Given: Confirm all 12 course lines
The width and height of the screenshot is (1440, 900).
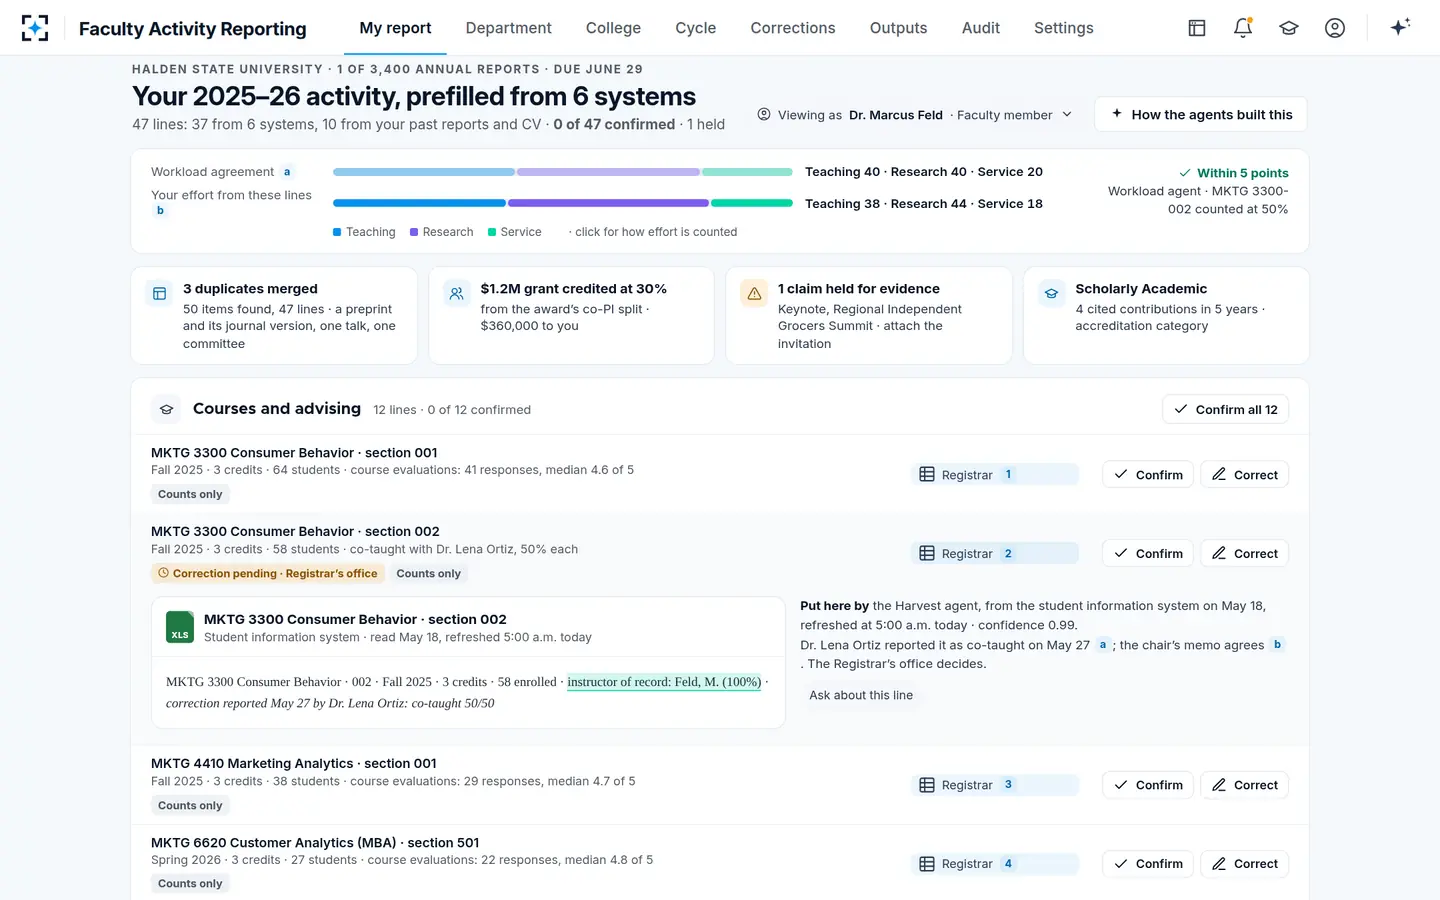Looking at the screenshot, I should (x=1225, y=409).
